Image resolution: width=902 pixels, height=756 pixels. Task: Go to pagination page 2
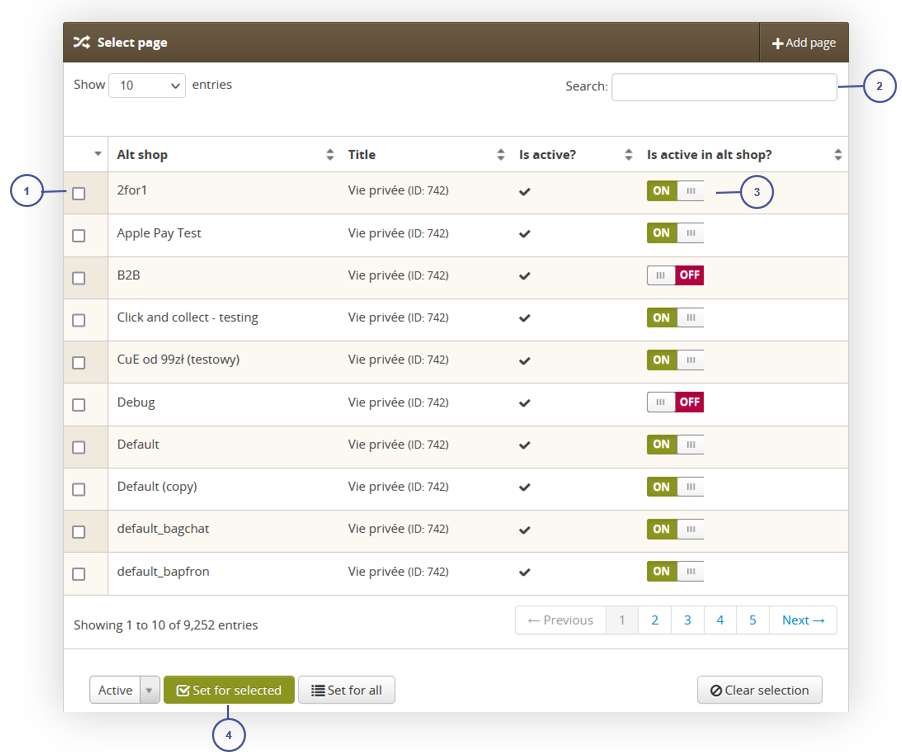pos(655,620)
